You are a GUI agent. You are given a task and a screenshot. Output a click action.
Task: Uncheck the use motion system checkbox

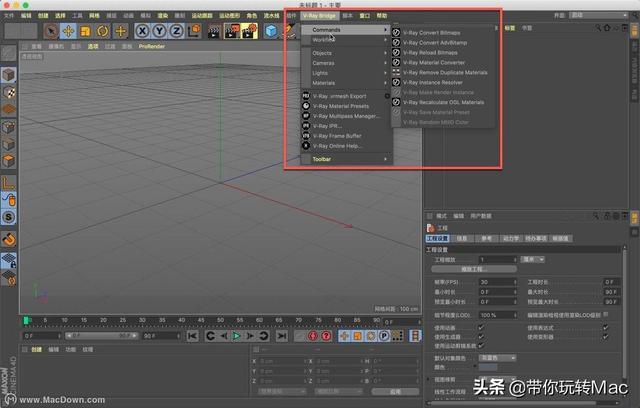tap(481, 346)
